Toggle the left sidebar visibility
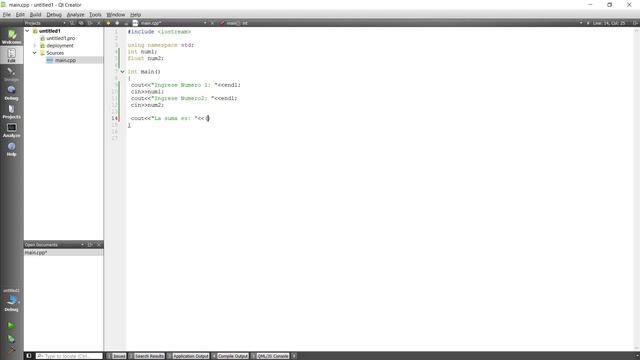Viewport: 640px width, 360px height. pyautogui.click(x=29, y=356)
